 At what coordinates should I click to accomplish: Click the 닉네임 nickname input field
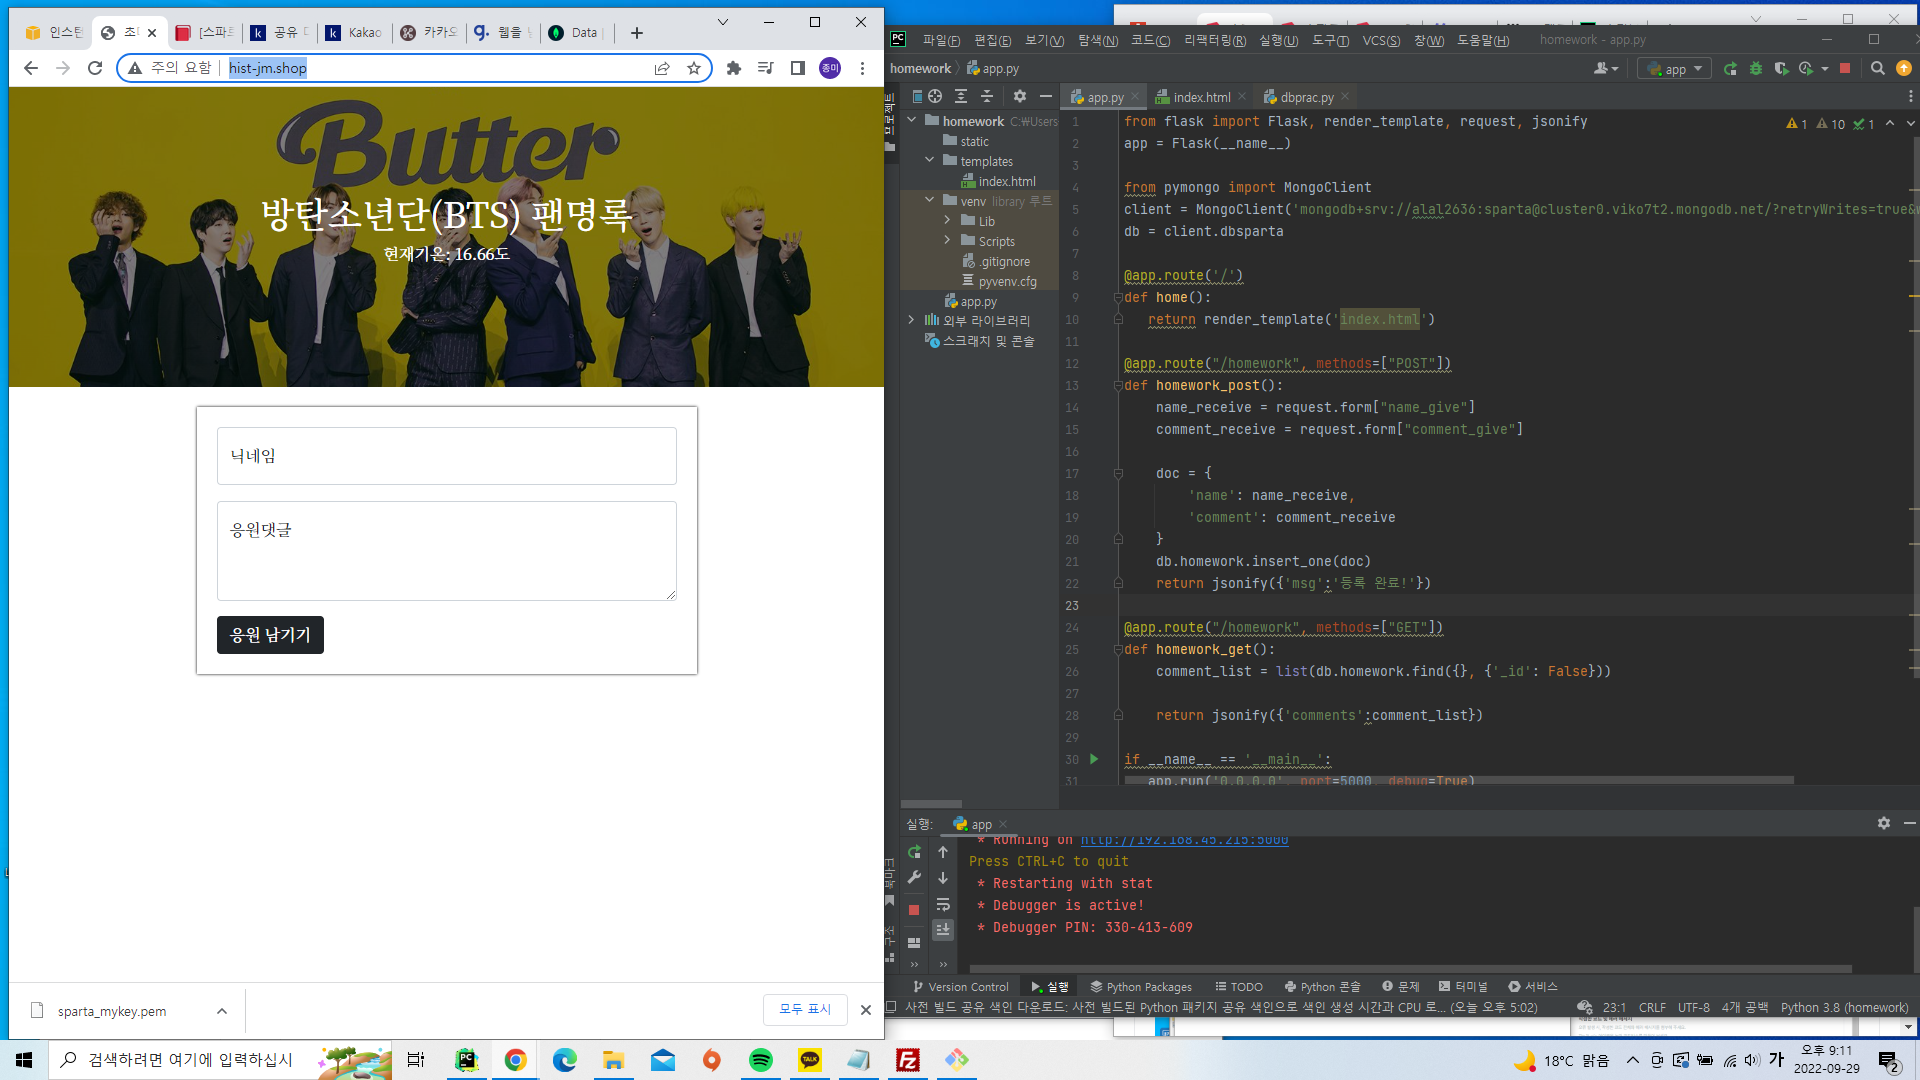point(447,456)
